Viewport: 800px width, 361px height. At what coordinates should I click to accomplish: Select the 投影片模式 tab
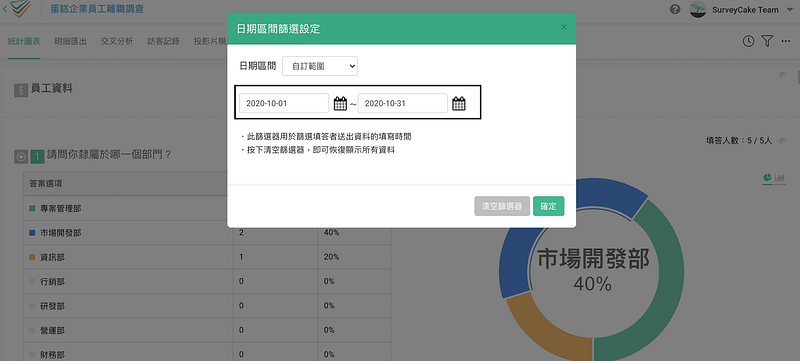(x=210, y=42)
